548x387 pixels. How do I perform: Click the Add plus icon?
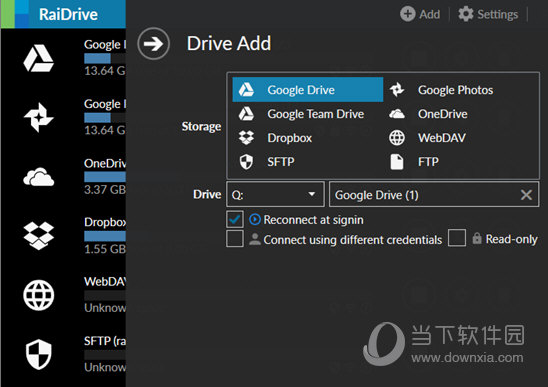[x=408, y=14]
